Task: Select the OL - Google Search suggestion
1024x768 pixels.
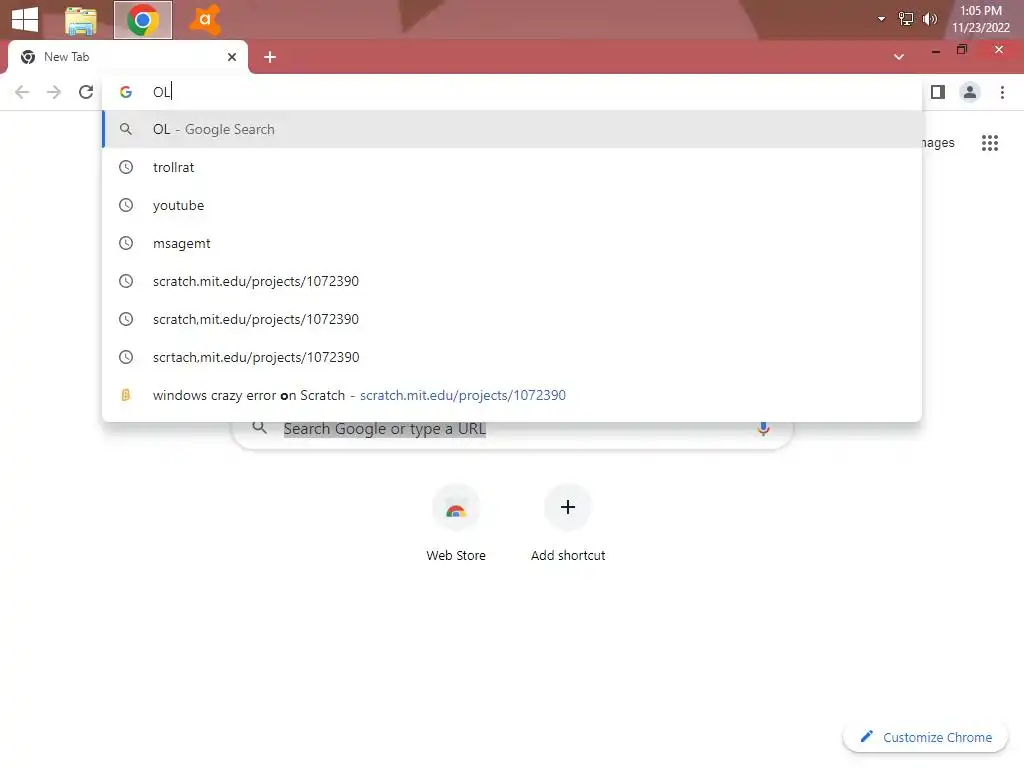Action: [x=512, y=129]
